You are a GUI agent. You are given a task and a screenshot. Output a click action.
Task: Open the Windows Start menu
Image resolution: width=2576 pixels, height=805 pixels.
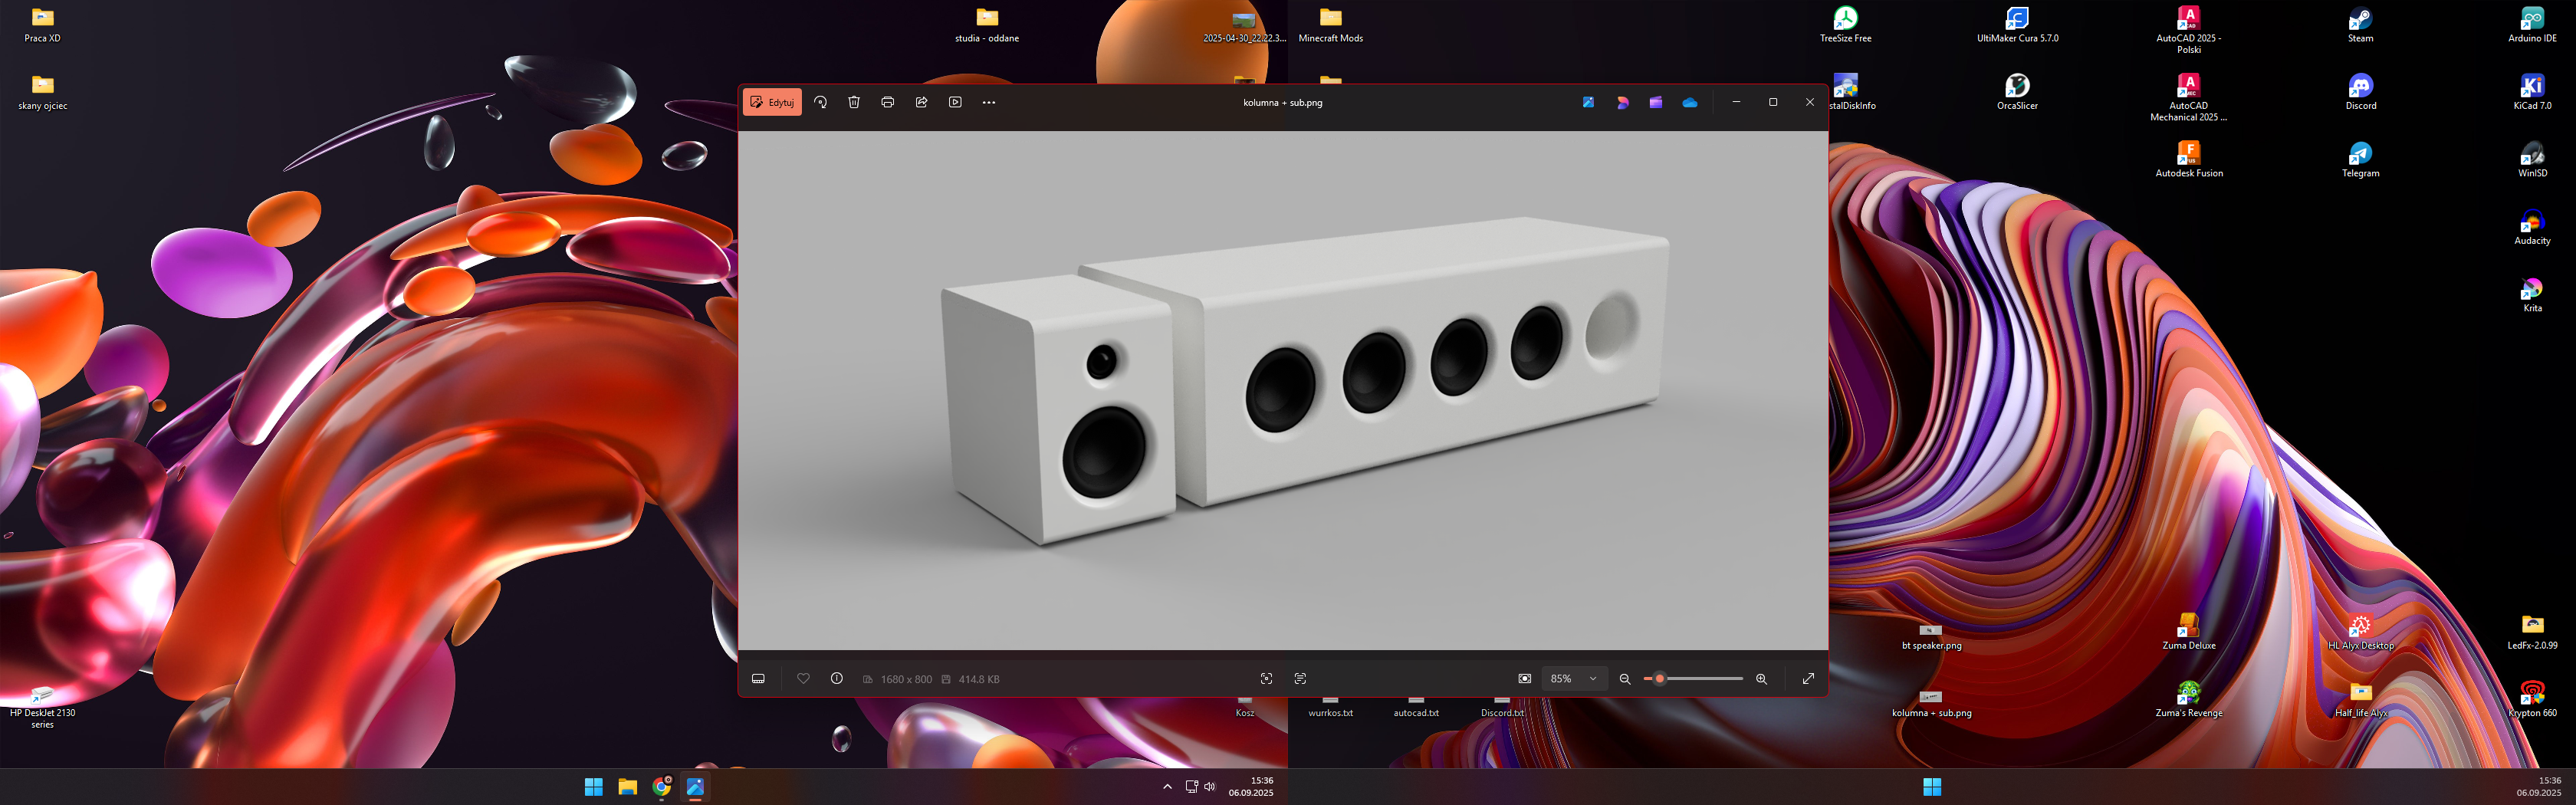(x=593, y=787)
